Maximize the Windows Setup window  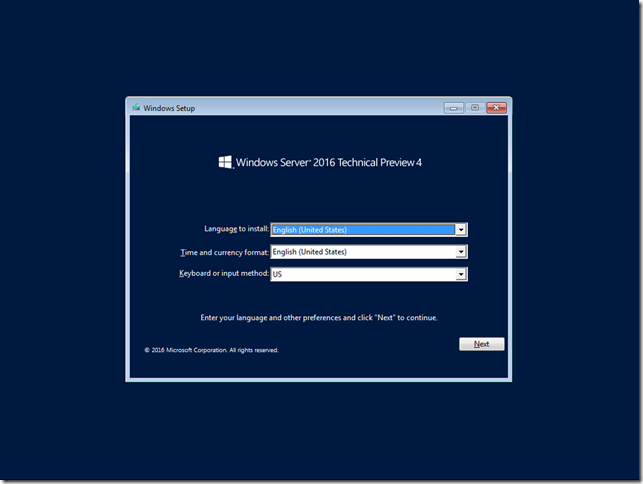[x=475, y=108]
